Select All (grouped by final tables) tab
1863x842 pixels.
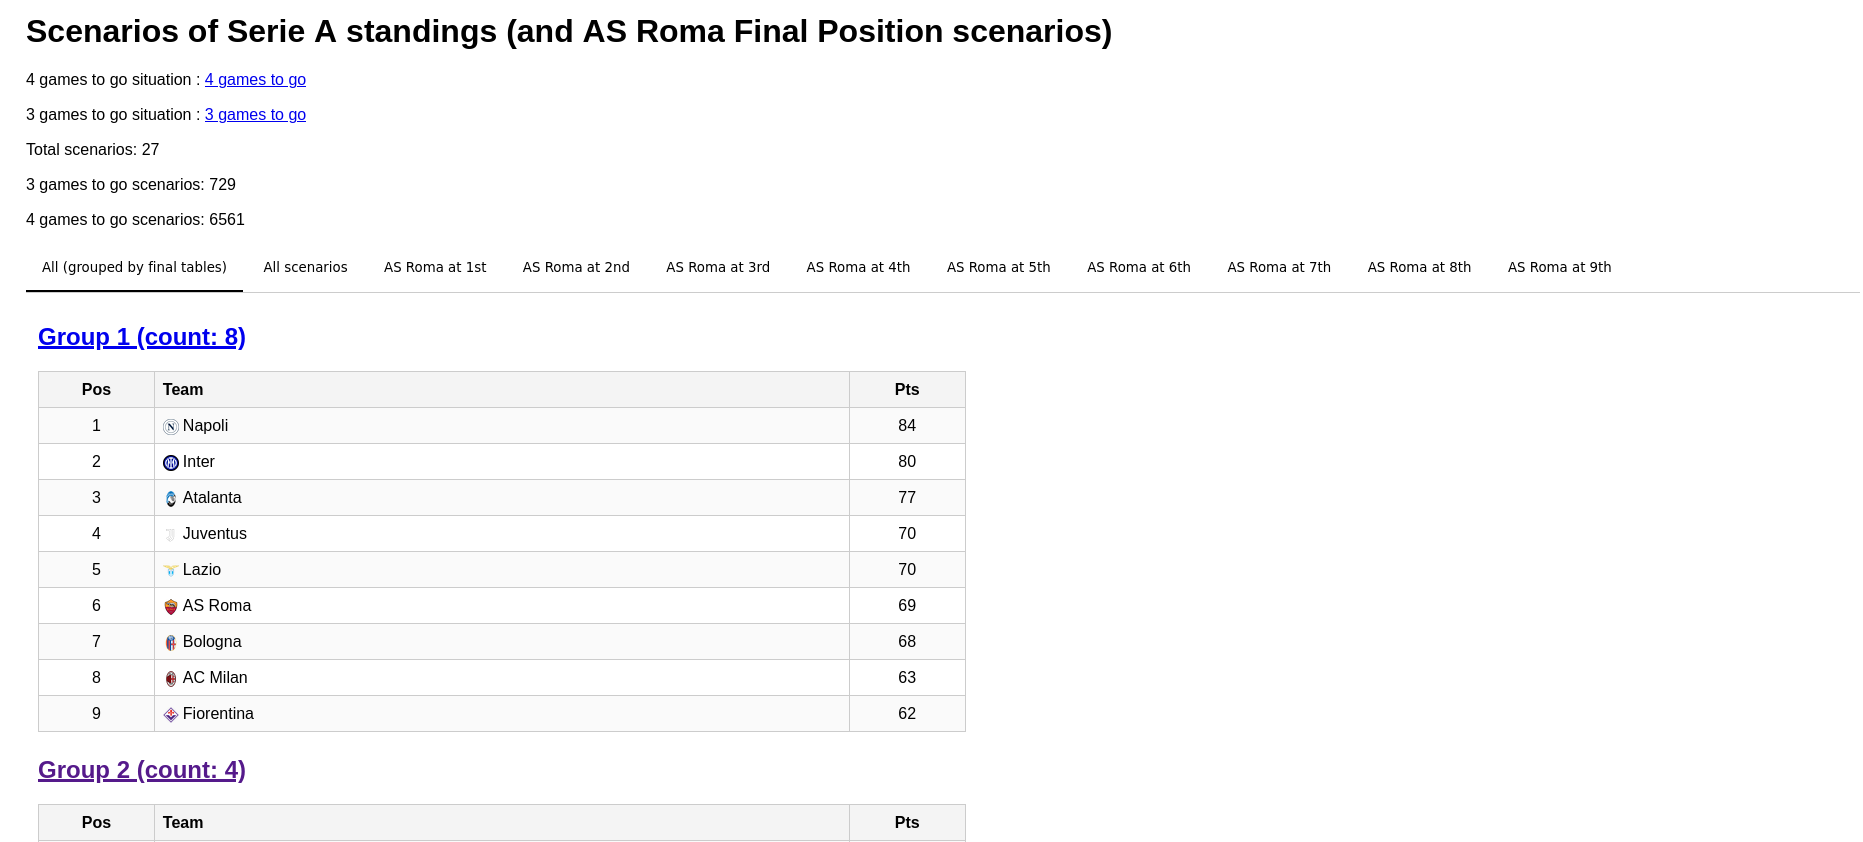(134, 267)
